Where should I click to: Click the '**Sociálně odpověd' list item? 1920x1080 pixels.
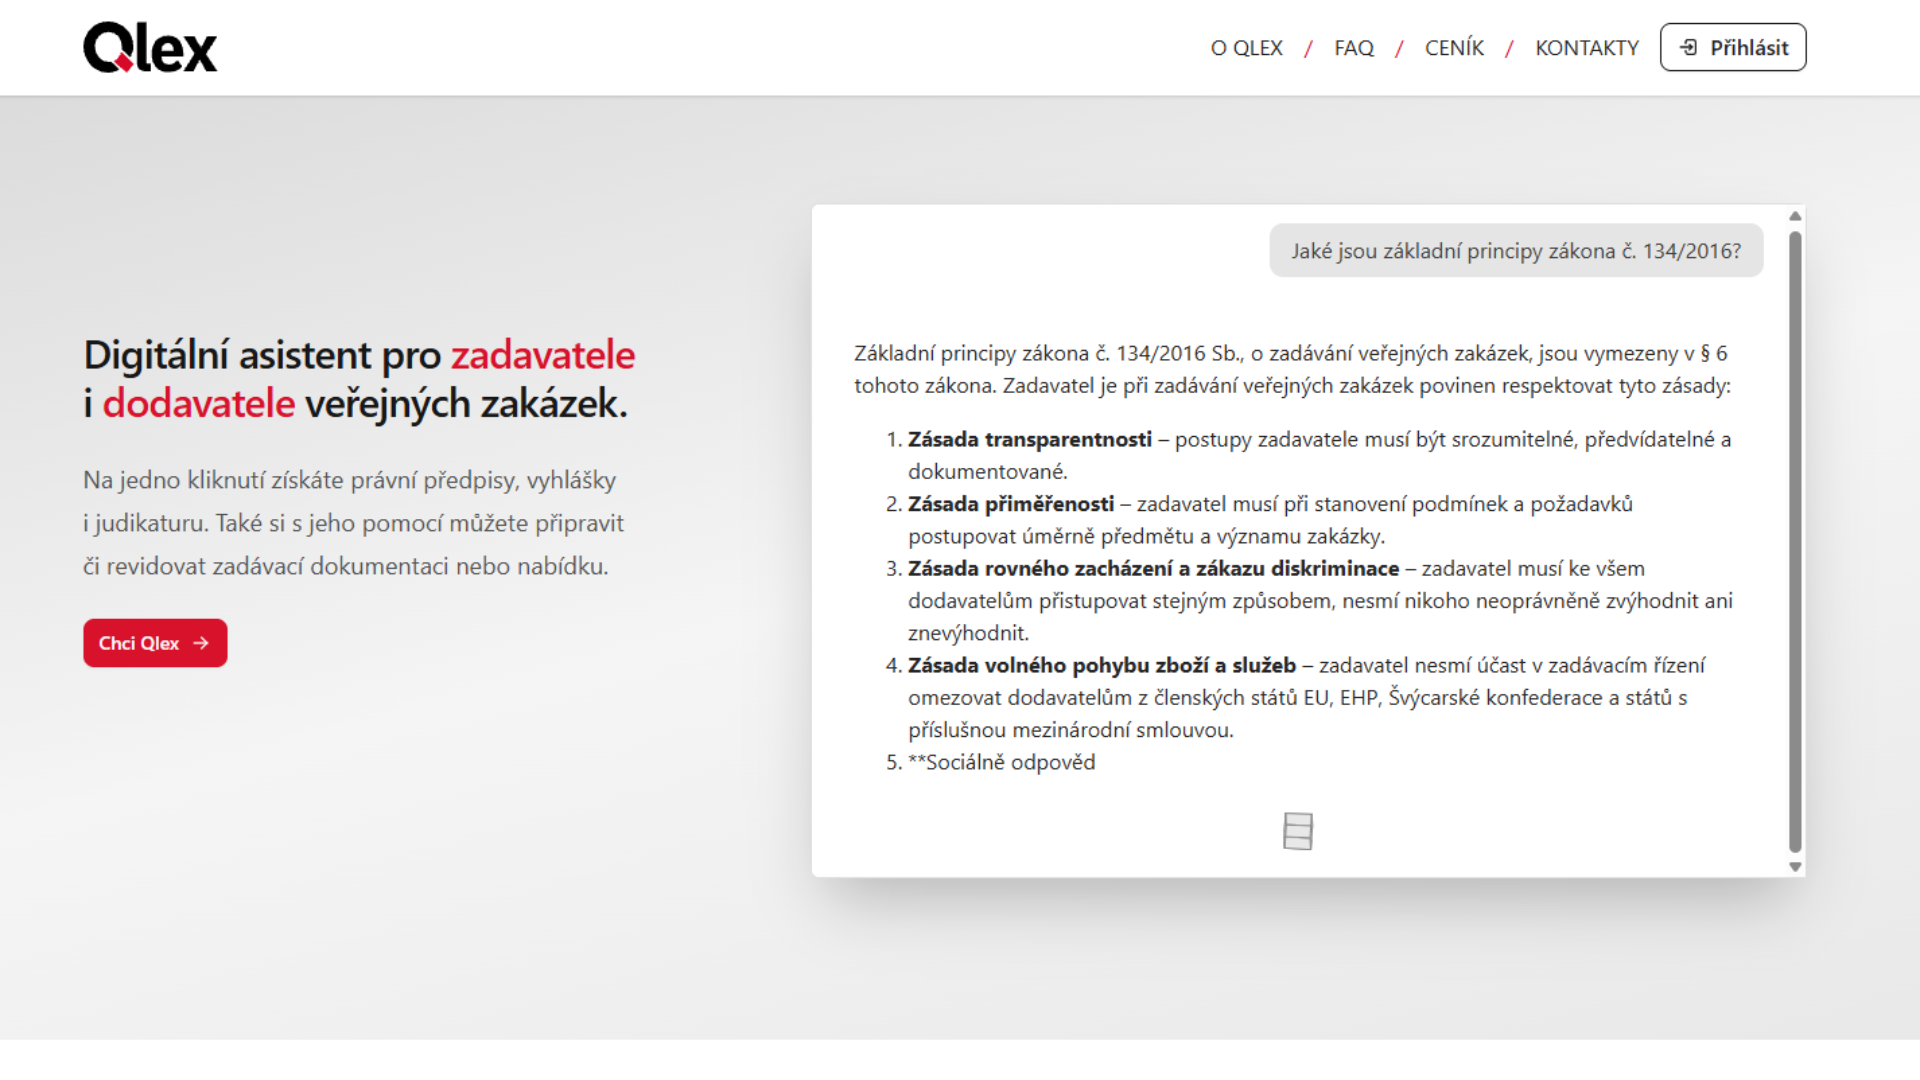pos(1001,763)
